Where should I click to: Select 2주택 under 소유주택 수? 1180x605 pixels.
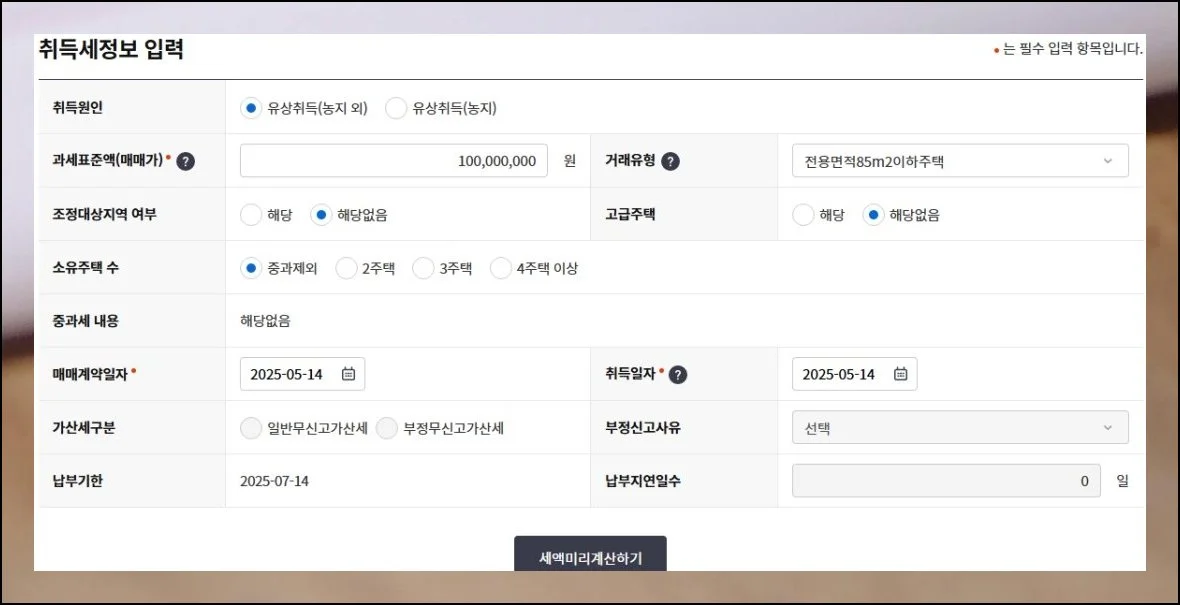coord(346,268)
